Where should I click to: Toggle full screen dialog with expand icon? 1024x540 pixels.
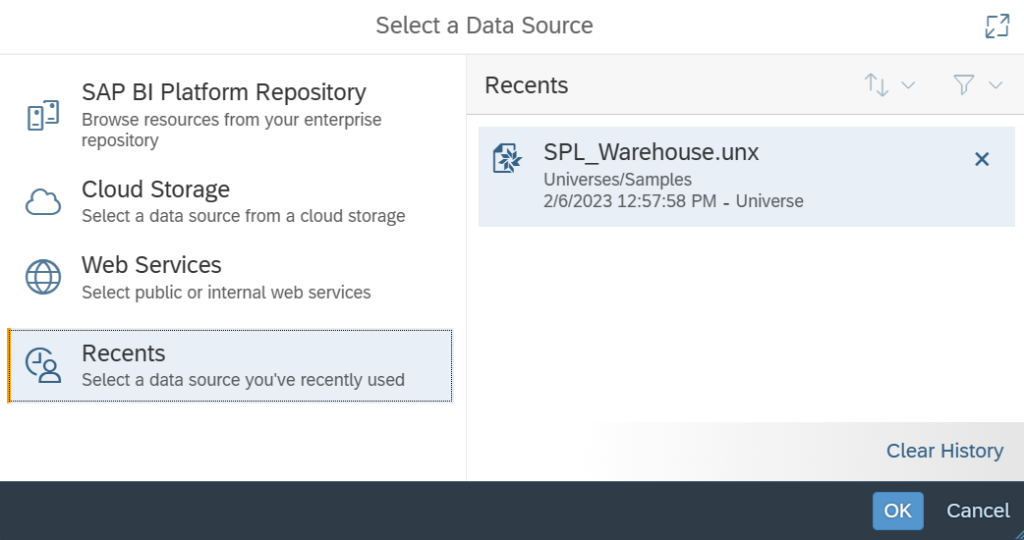click(997, 26)
